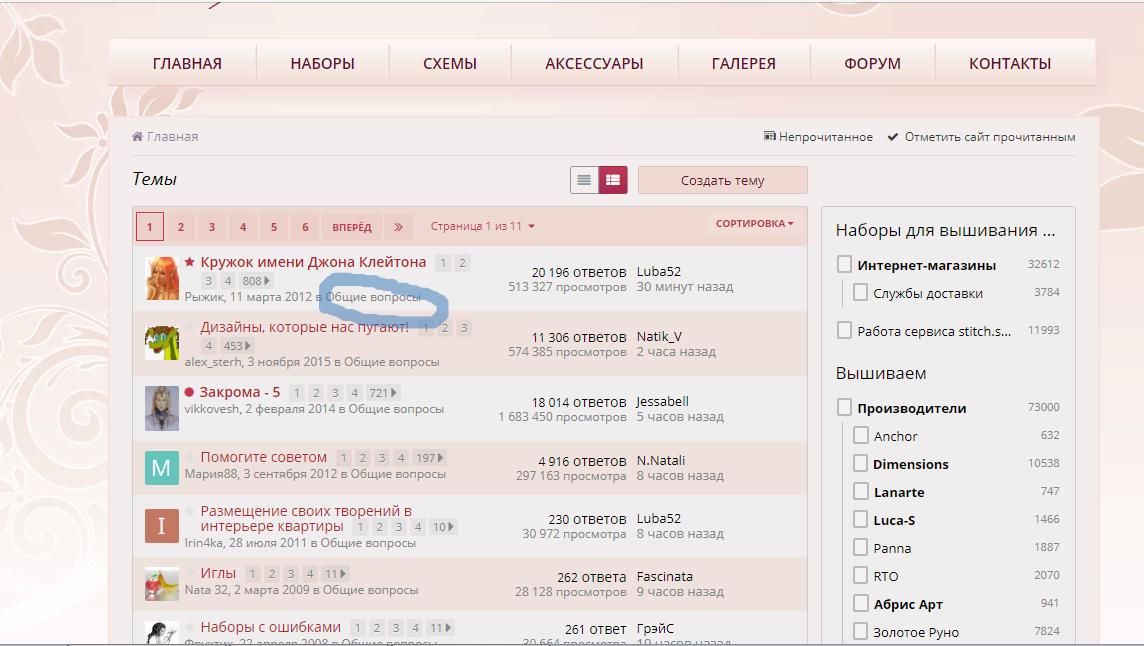Click the green M avatar of Мария88

(161, 467)
